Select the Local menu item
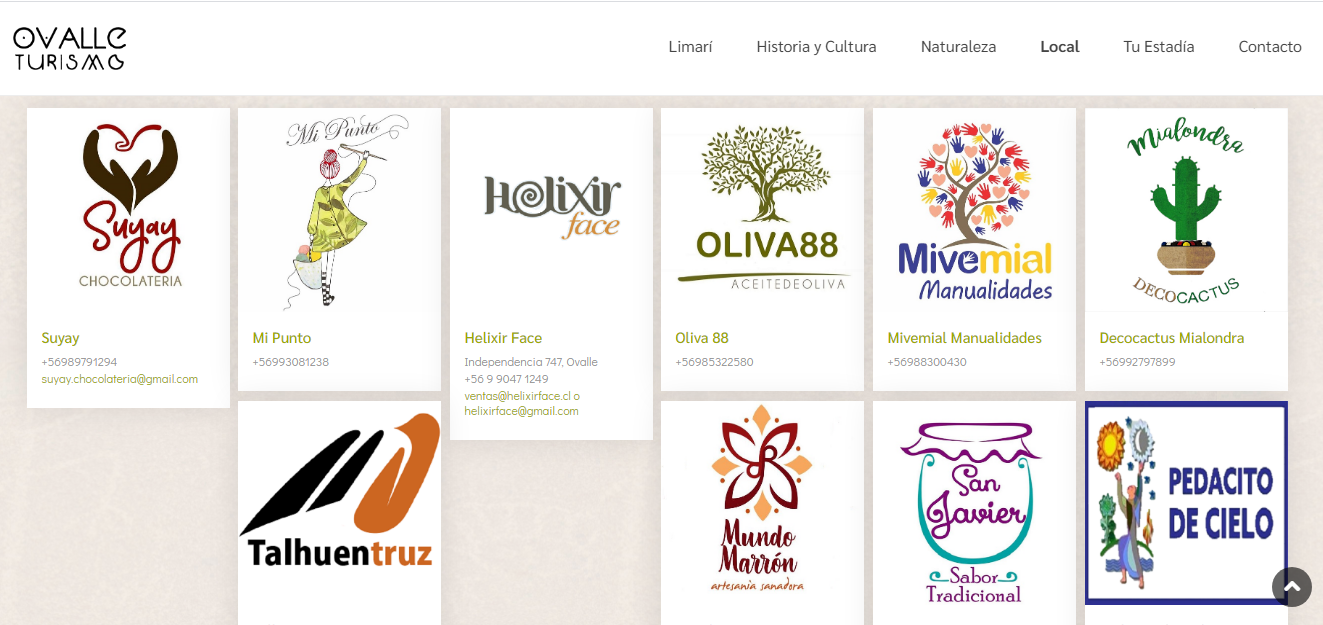This screenshot has width=1323, height=625. (1059, 47)
